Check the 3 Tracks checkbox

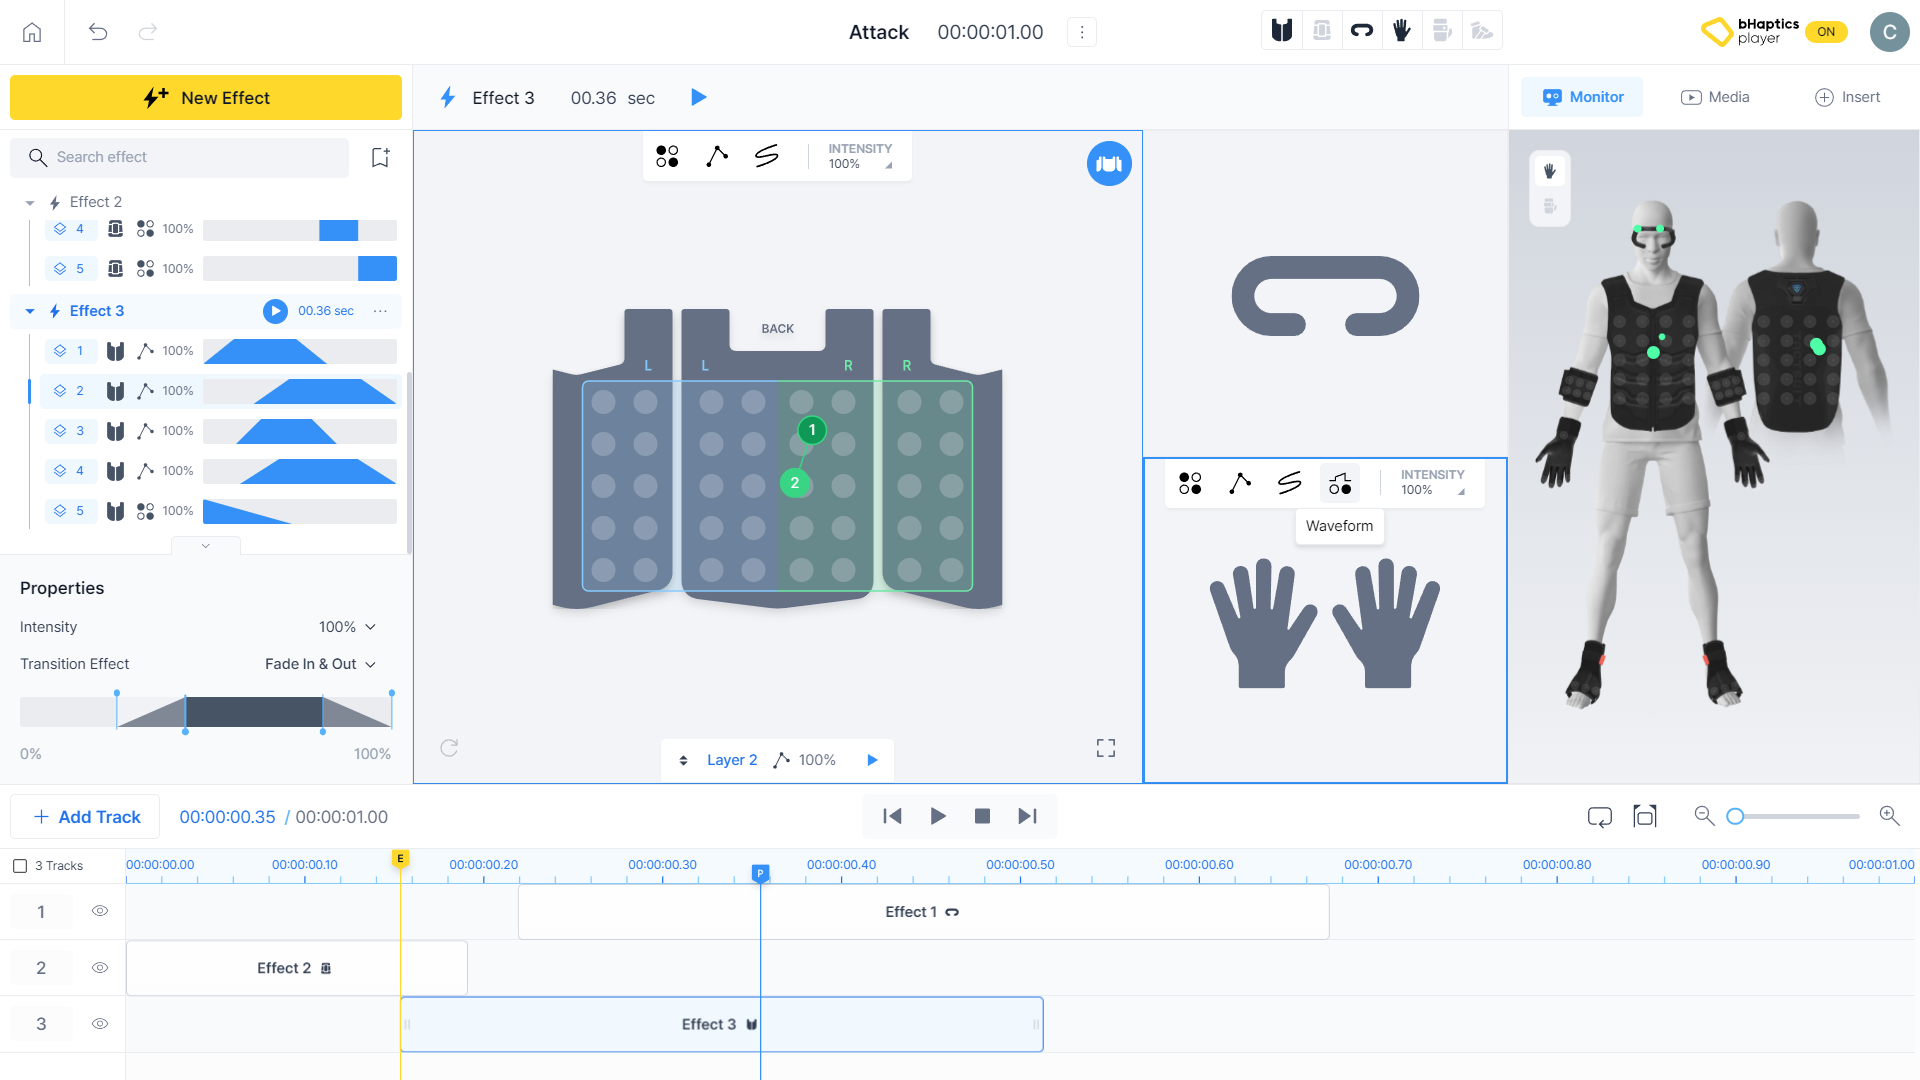tap(20, 866)
